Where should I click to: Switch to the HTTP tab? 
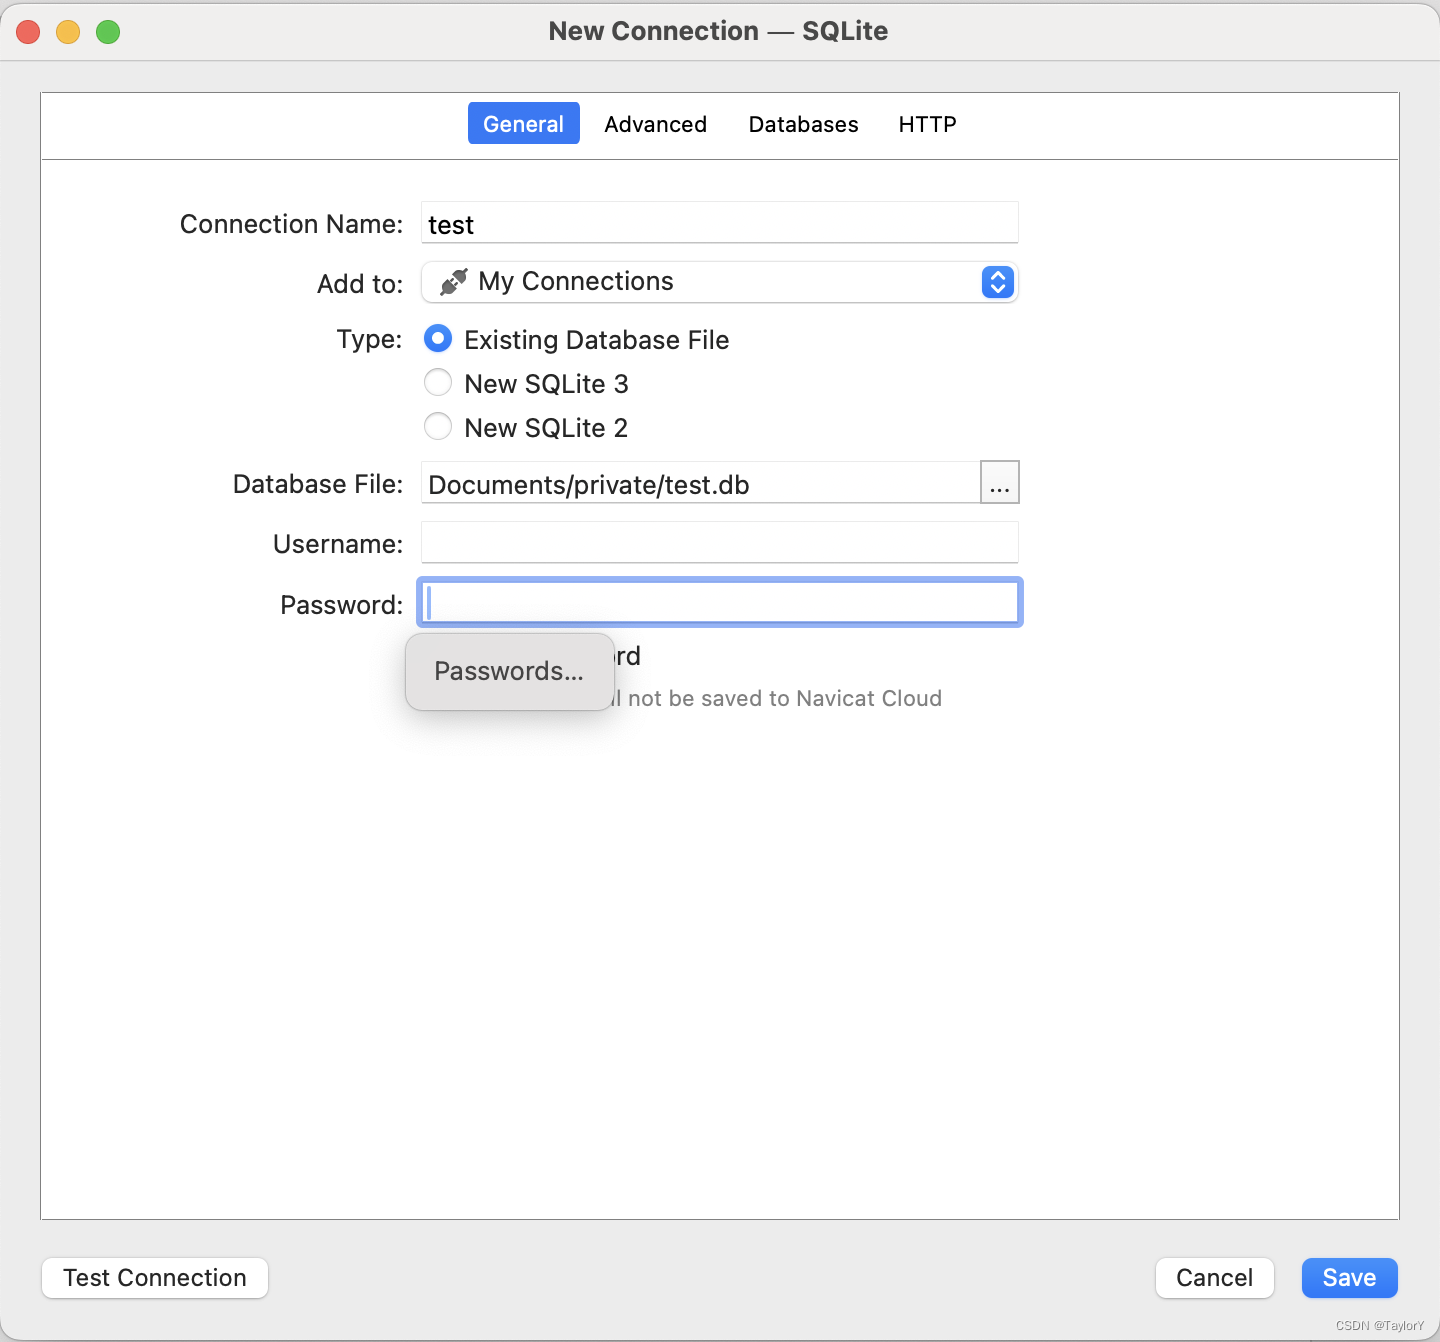point(926,124)
